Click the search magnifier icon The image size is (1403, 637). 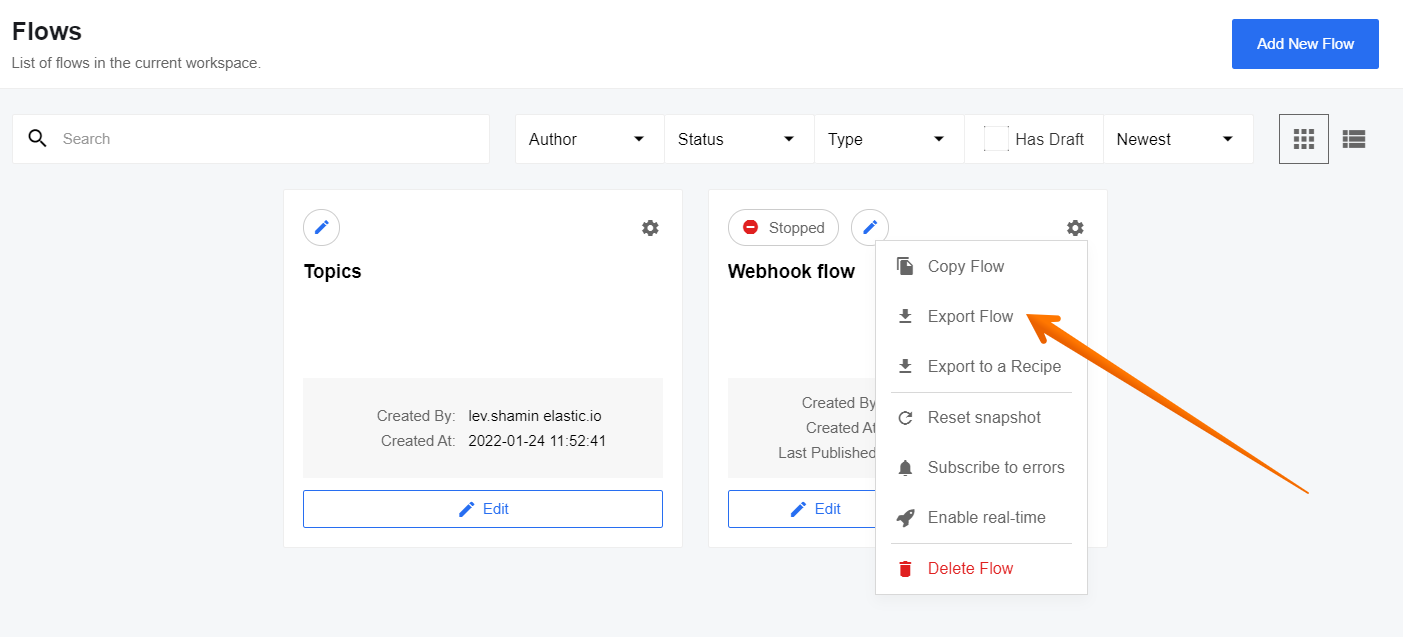point(38,139)
